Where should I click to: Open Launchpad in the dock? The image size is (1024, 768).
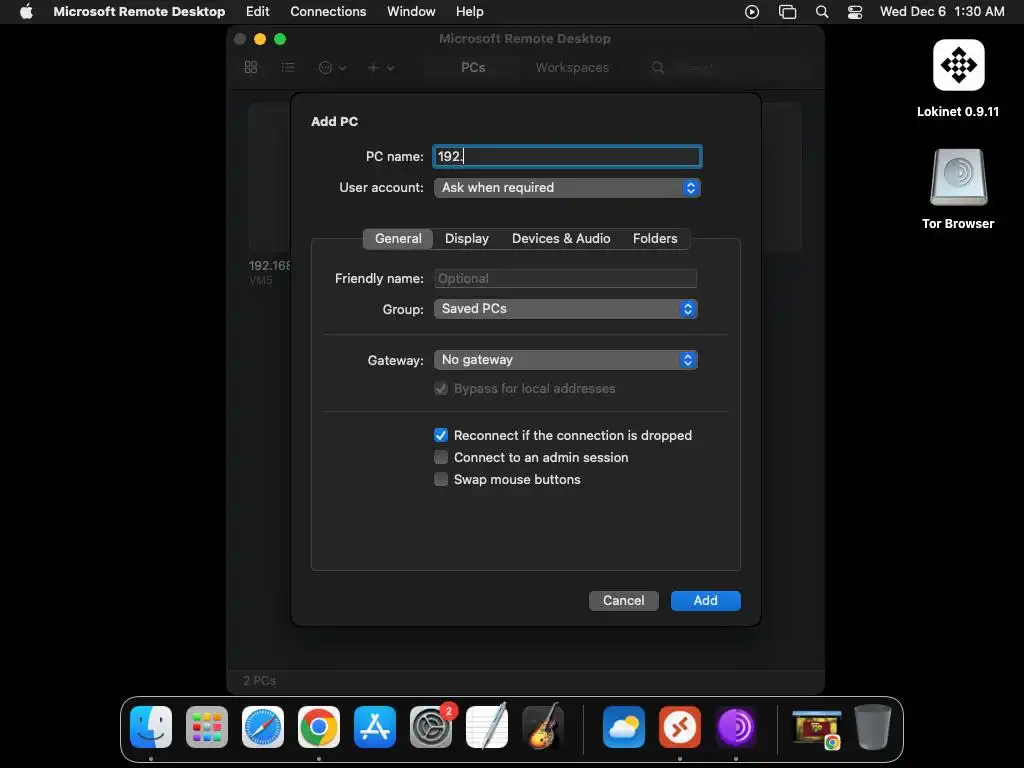(207, 727)
